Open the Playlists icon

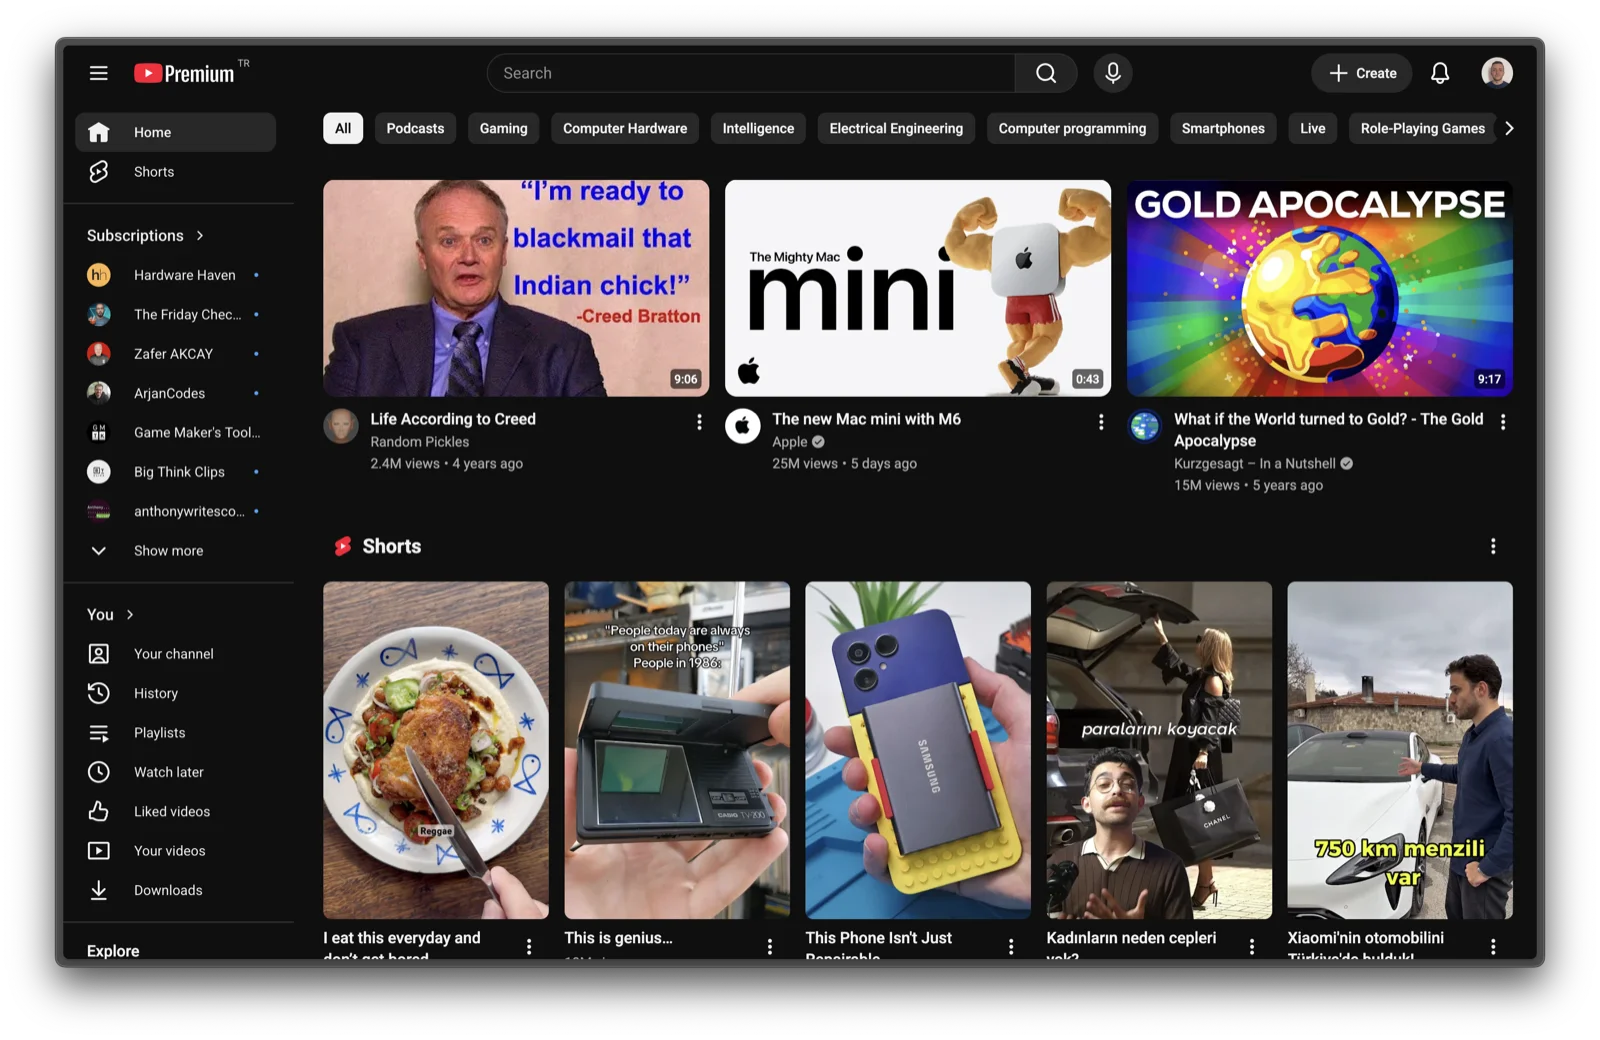[x=98, y=733]
